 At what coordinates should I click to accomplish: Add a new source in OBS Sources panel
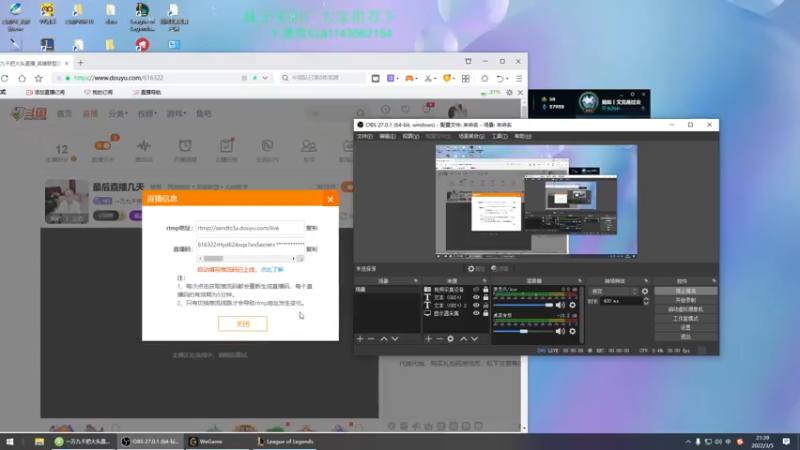point(429,339)
